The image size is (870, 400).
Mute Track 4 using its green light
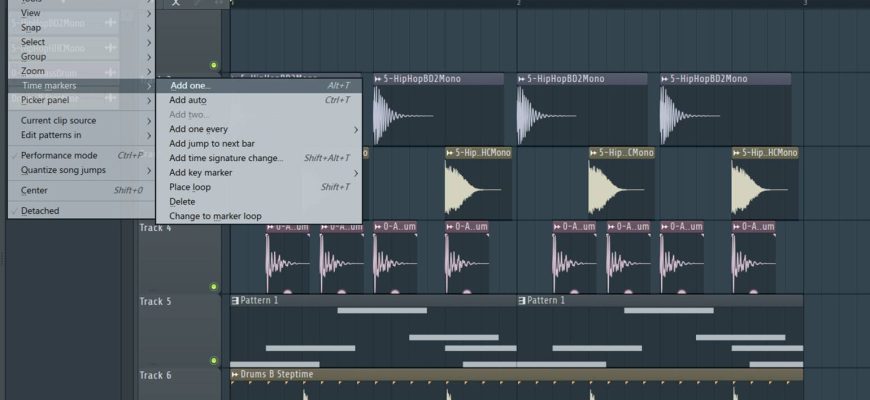(x=214, y=287)
